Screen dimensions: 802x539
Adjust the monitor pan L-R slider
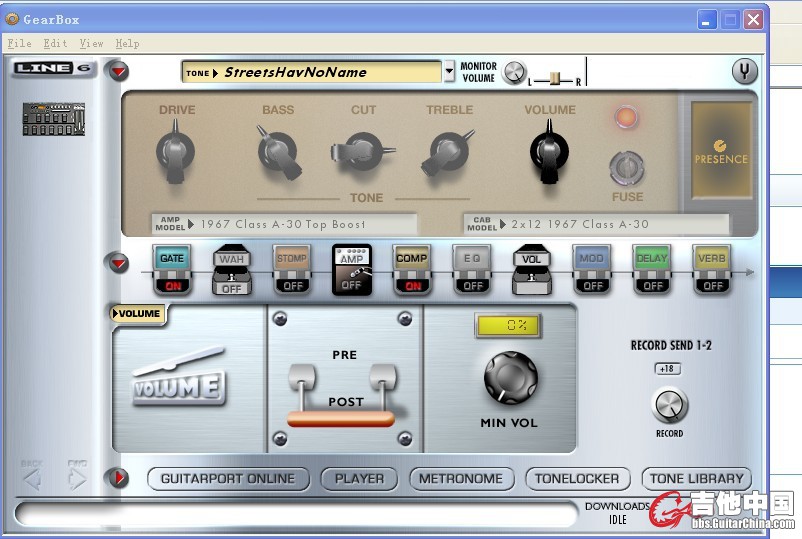point(555,79)
